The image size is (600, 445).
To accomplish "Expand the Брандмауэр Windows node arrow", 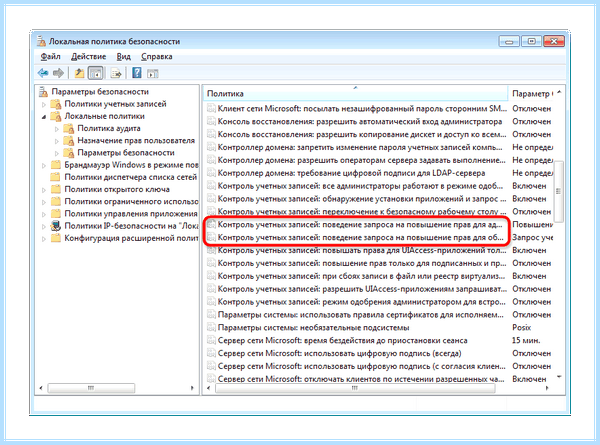I will pos(44,166).
